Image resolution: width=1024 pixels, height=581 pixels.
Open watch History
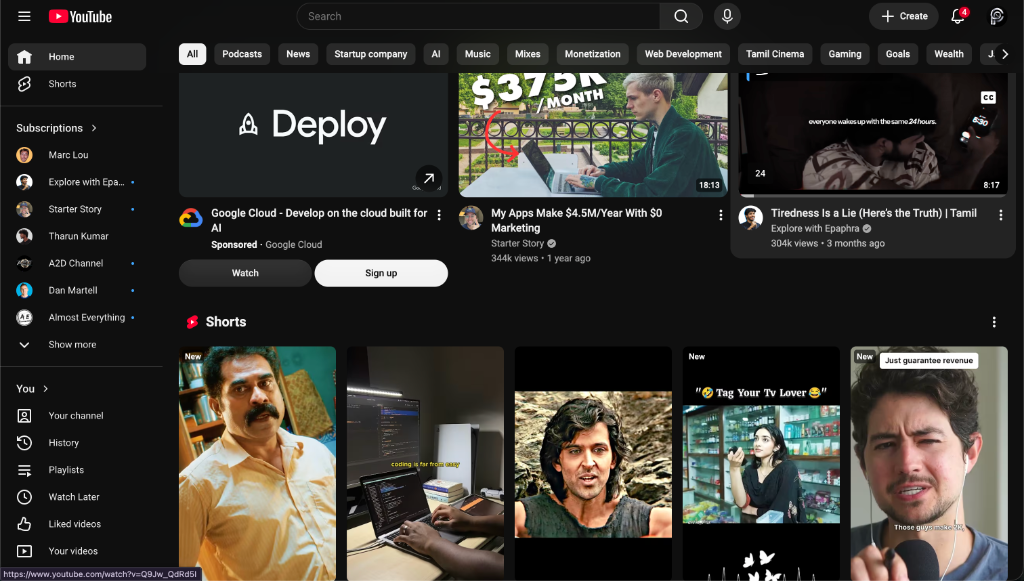(x=77, y=443)
